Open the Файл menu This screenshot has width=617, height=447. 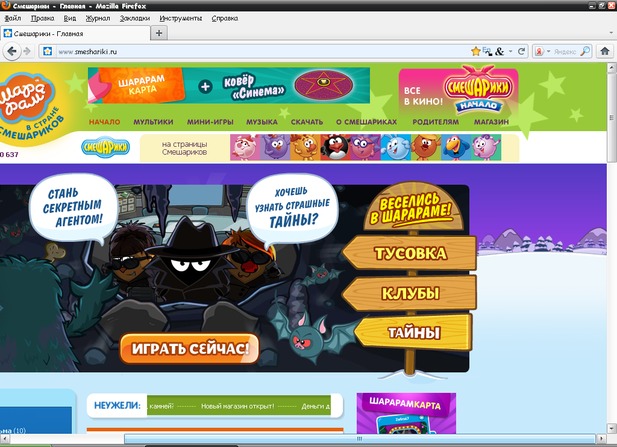point(13,18)
